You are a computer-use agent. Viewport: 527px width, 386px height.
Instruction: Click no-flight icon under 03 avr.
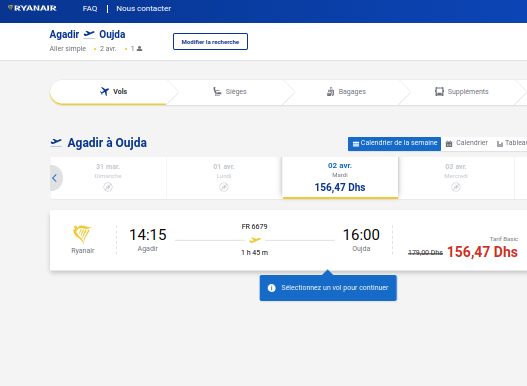click(456, 187)
